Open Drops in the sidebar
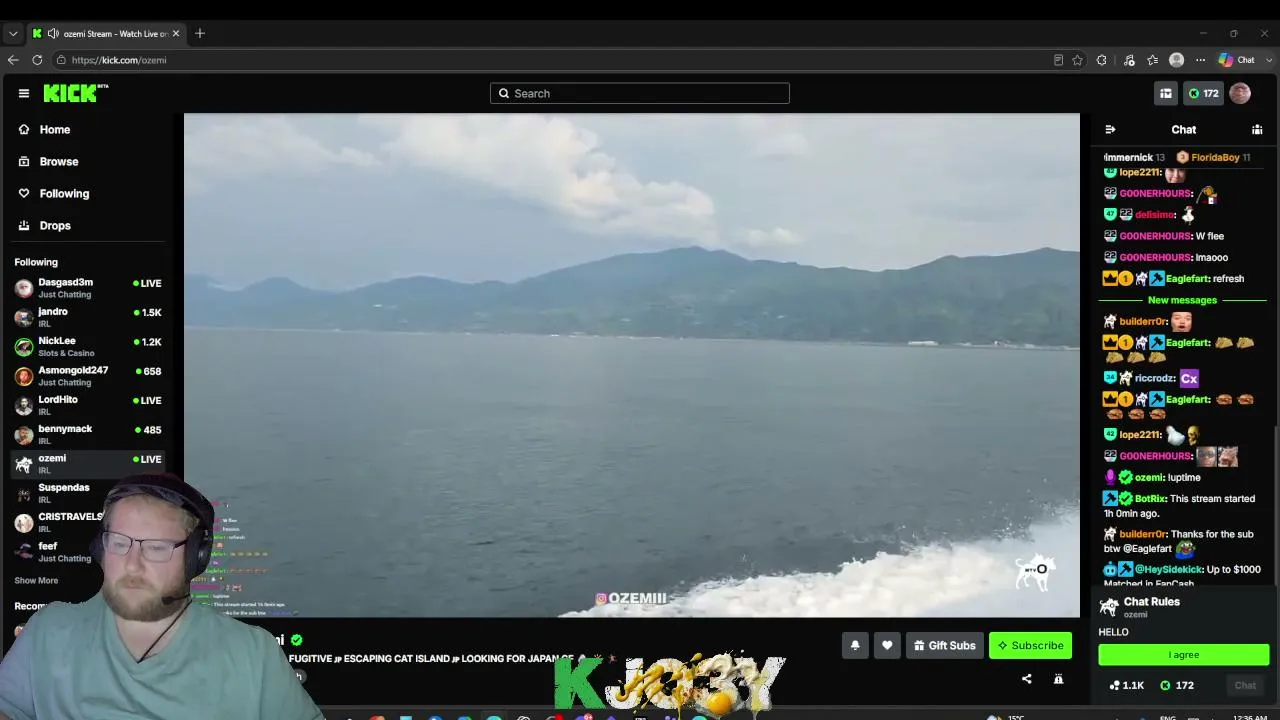 (55, 225)
